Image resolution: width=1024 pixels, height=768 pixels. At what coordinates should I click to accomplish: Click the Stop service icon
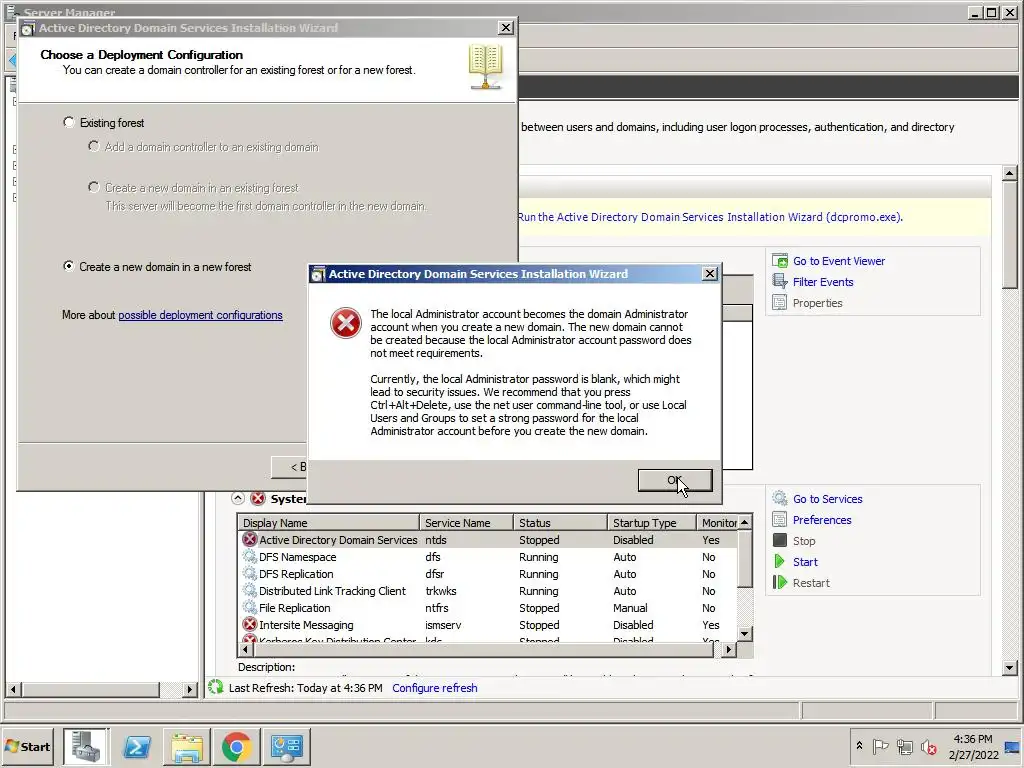[x=780, y=540]
